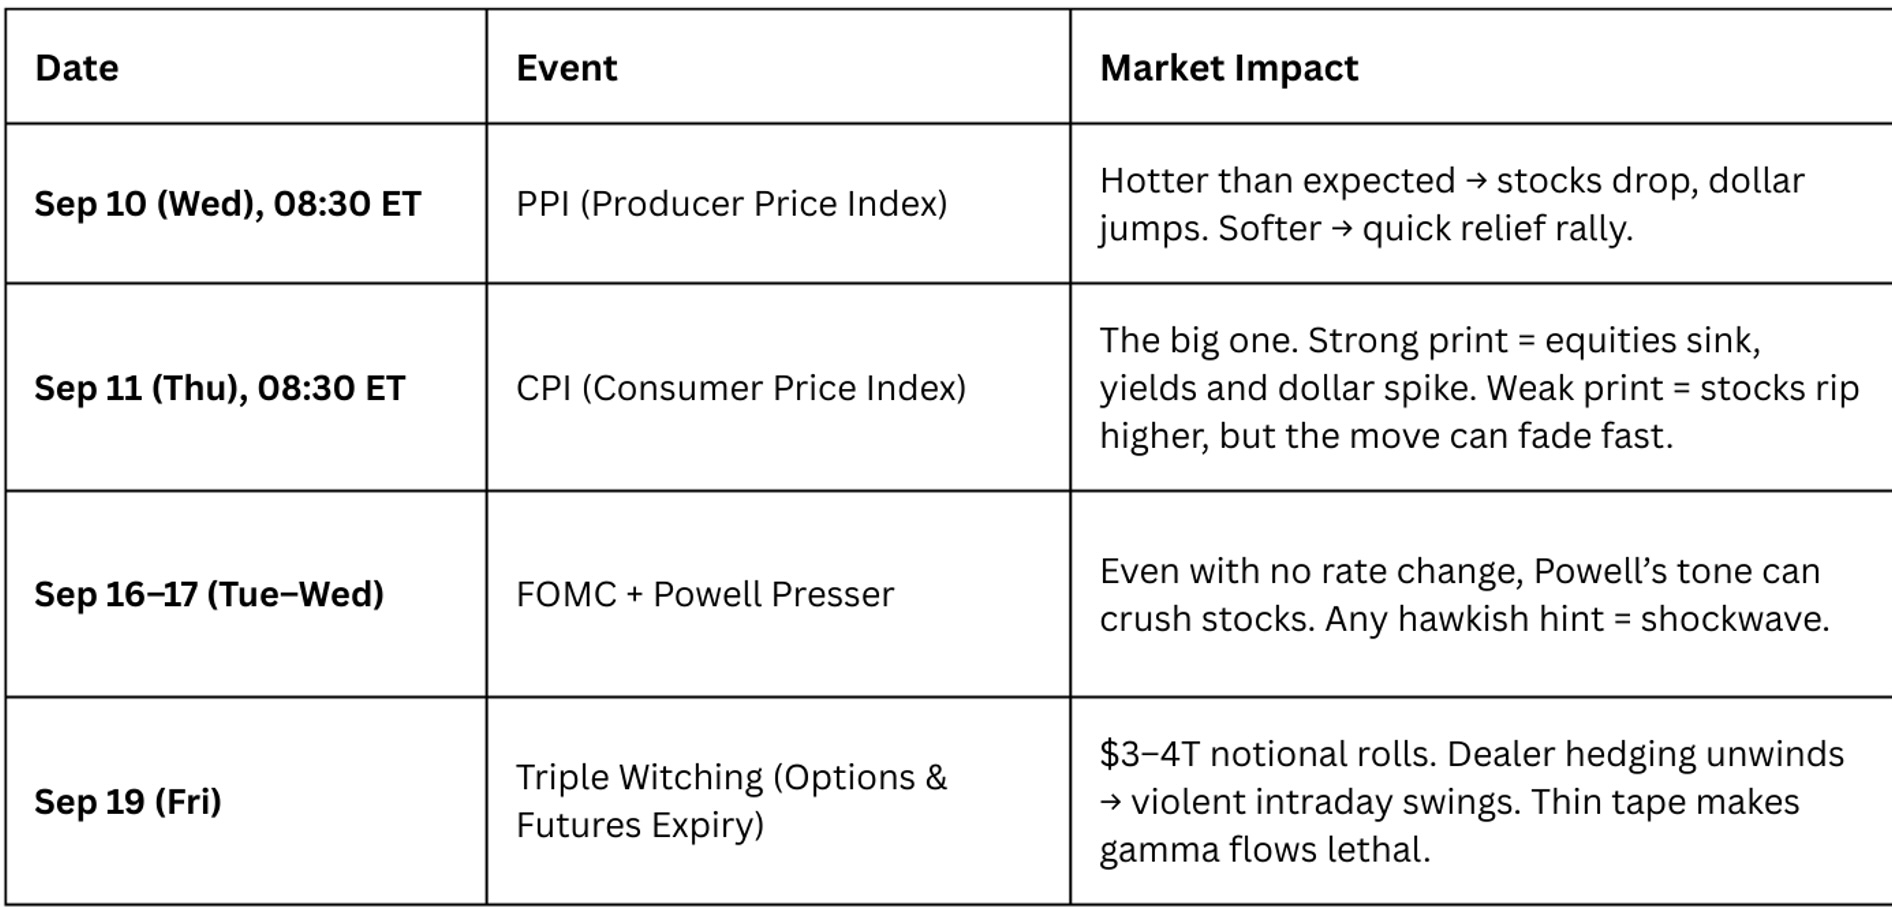This screenshot has width=1892, height=907.
Task: Click the arrow before 'violent intraday swings'
Action: click(x=1110, y=803)
